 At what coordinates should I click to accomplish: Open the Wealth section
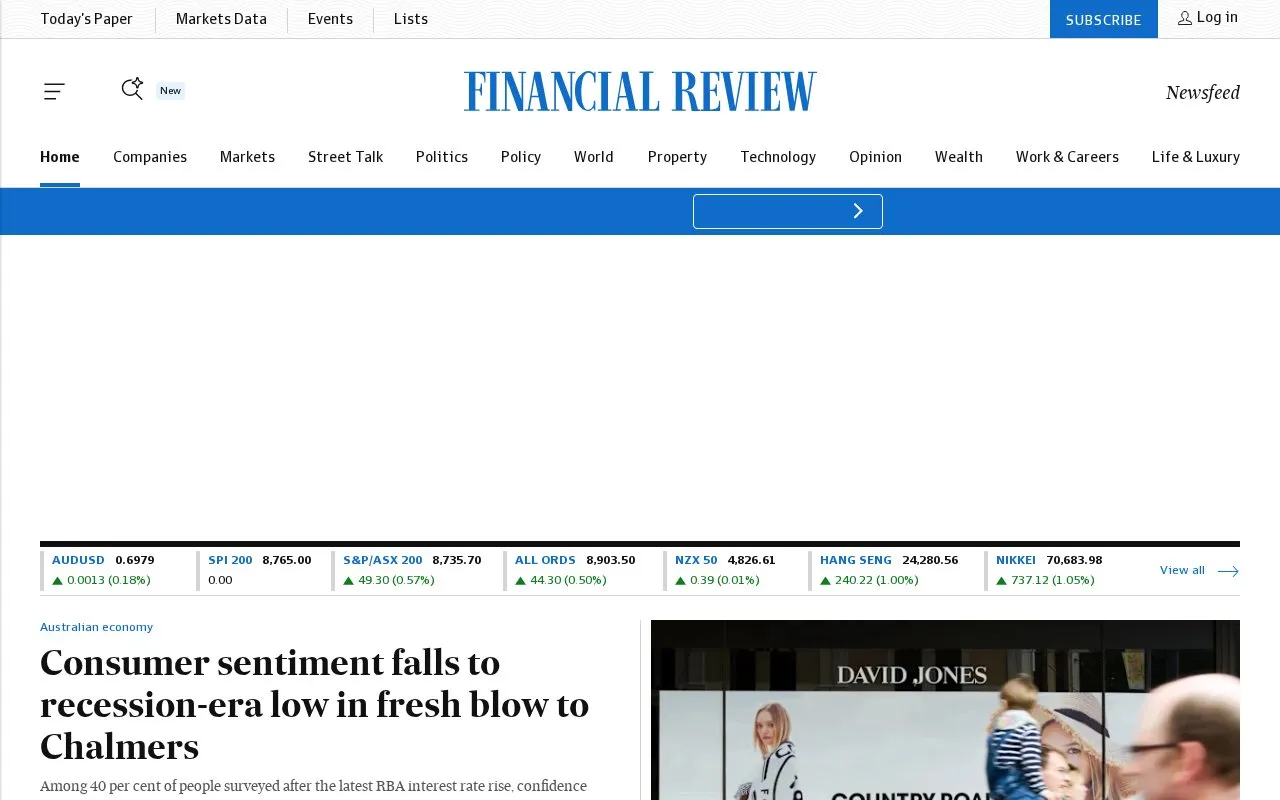click(x=959, y=157)
